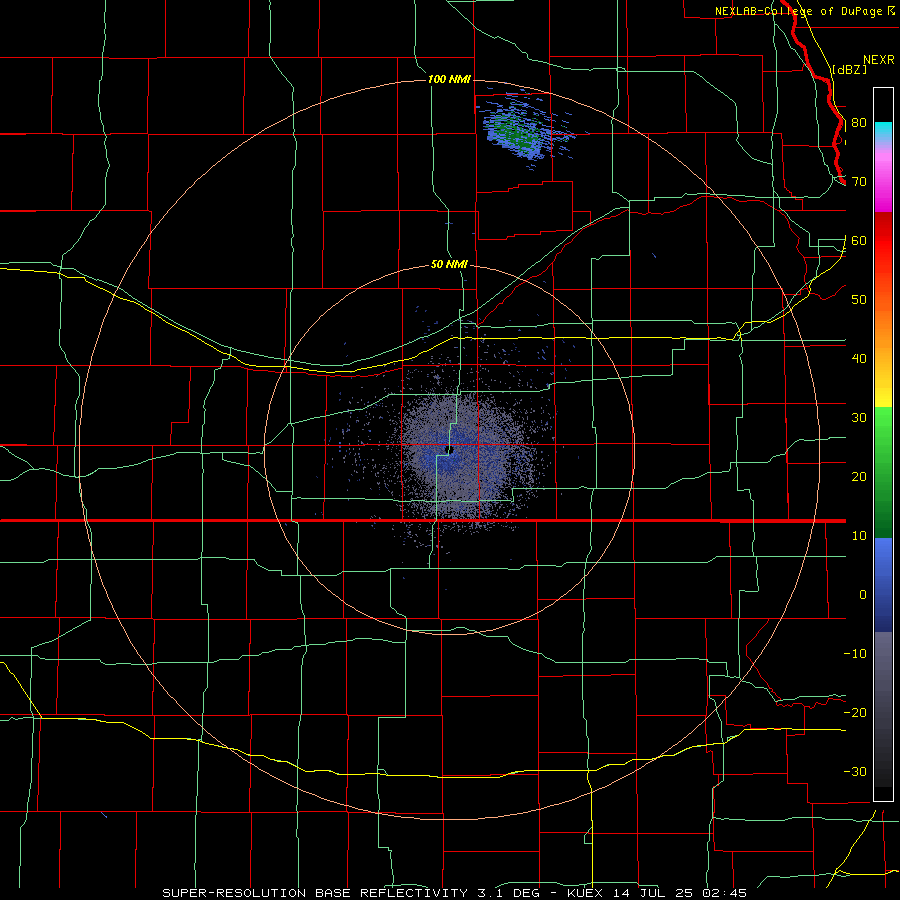Click the 50 NMI range ring label
Image resolution: width=900 pixels, height=900 pixels.
[x=449, y=265]
